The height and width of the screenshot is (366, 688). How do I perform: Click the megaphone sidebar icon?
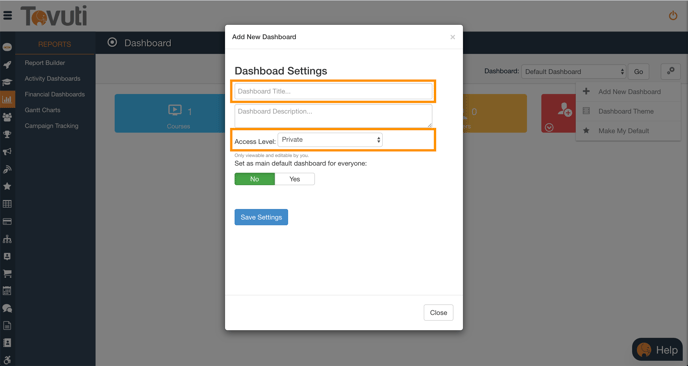[x=7, y=152]
